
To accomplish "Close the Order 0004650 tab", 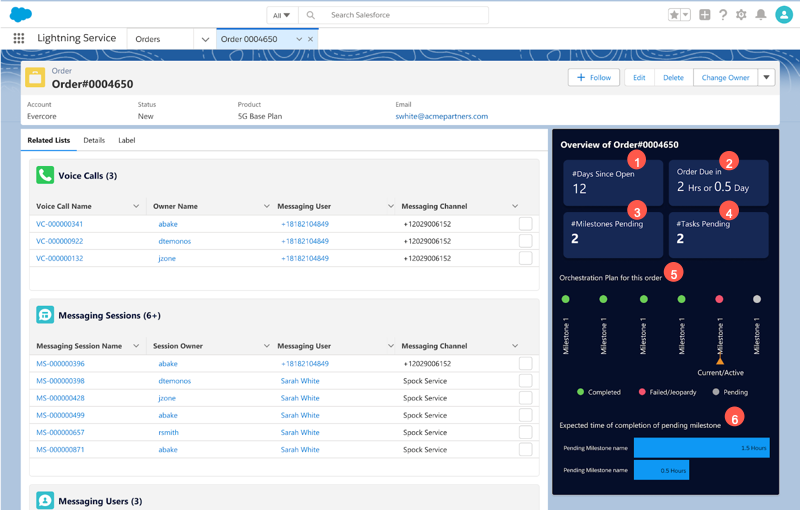I will (310, 39).
